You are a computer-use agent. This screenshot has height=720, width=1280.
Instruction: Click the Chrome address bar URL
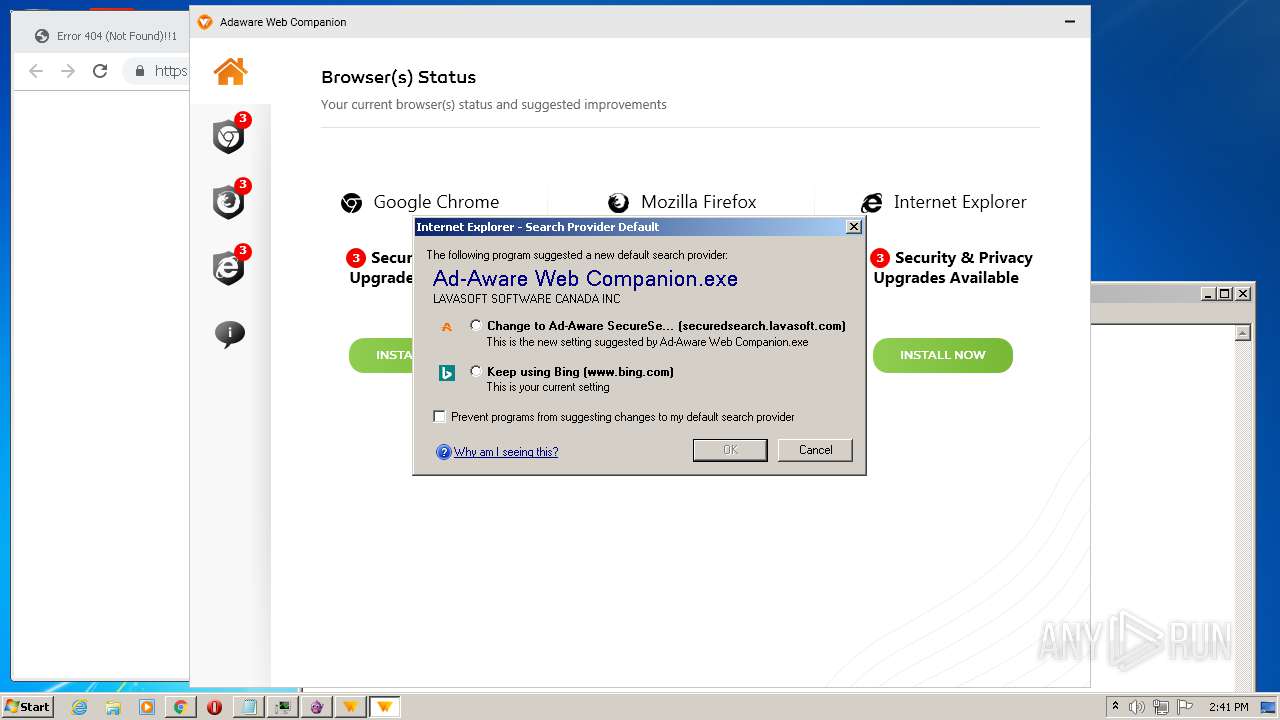[170, 71]
